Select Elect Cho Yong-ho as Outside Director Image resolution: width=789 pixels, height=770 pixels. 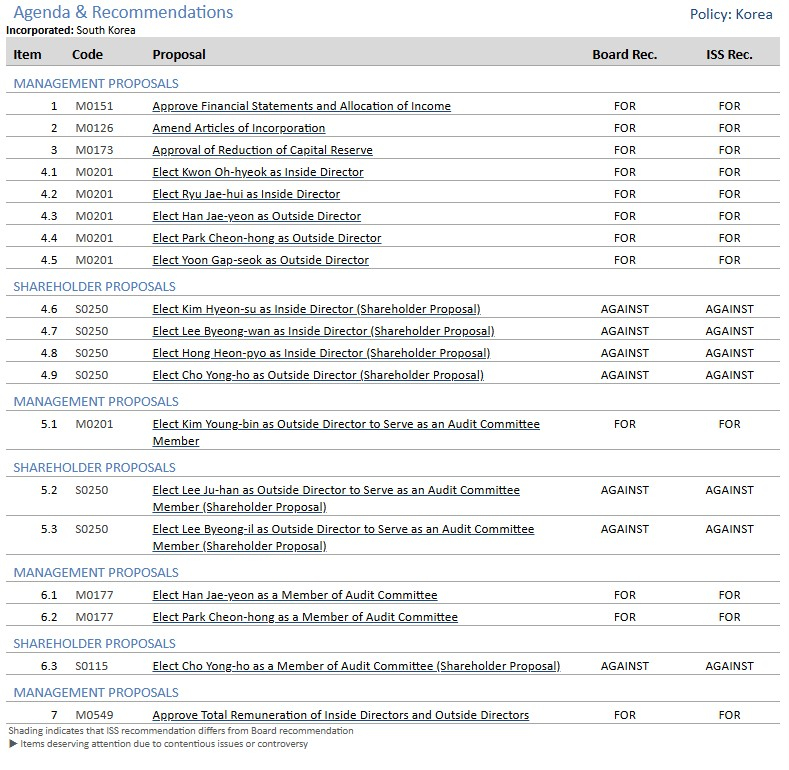click(318, 375)
